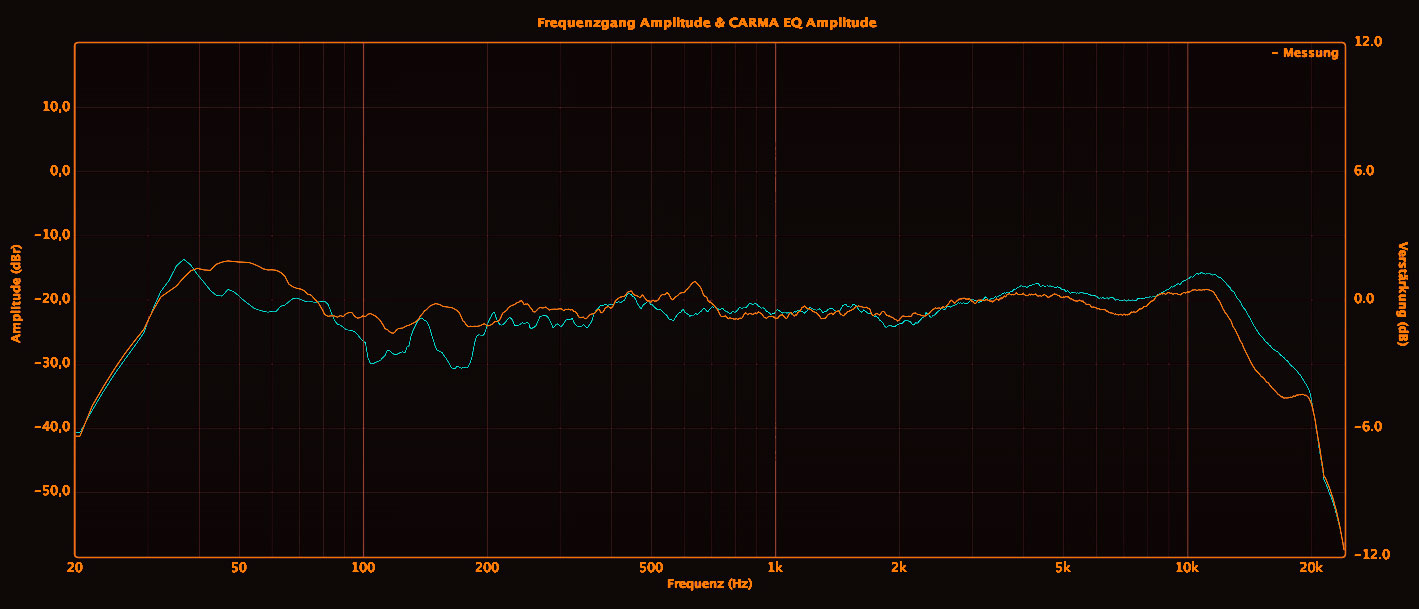1419x609 pixels.
Task: Click the Verstärkung (dB) right axis label
Action: [1403, 294]
